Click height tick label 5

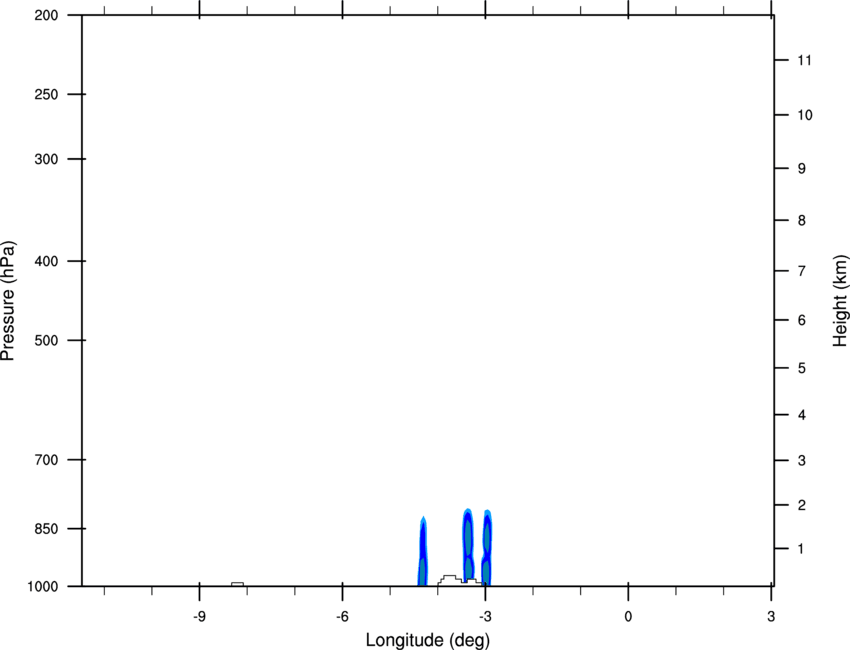802,368
